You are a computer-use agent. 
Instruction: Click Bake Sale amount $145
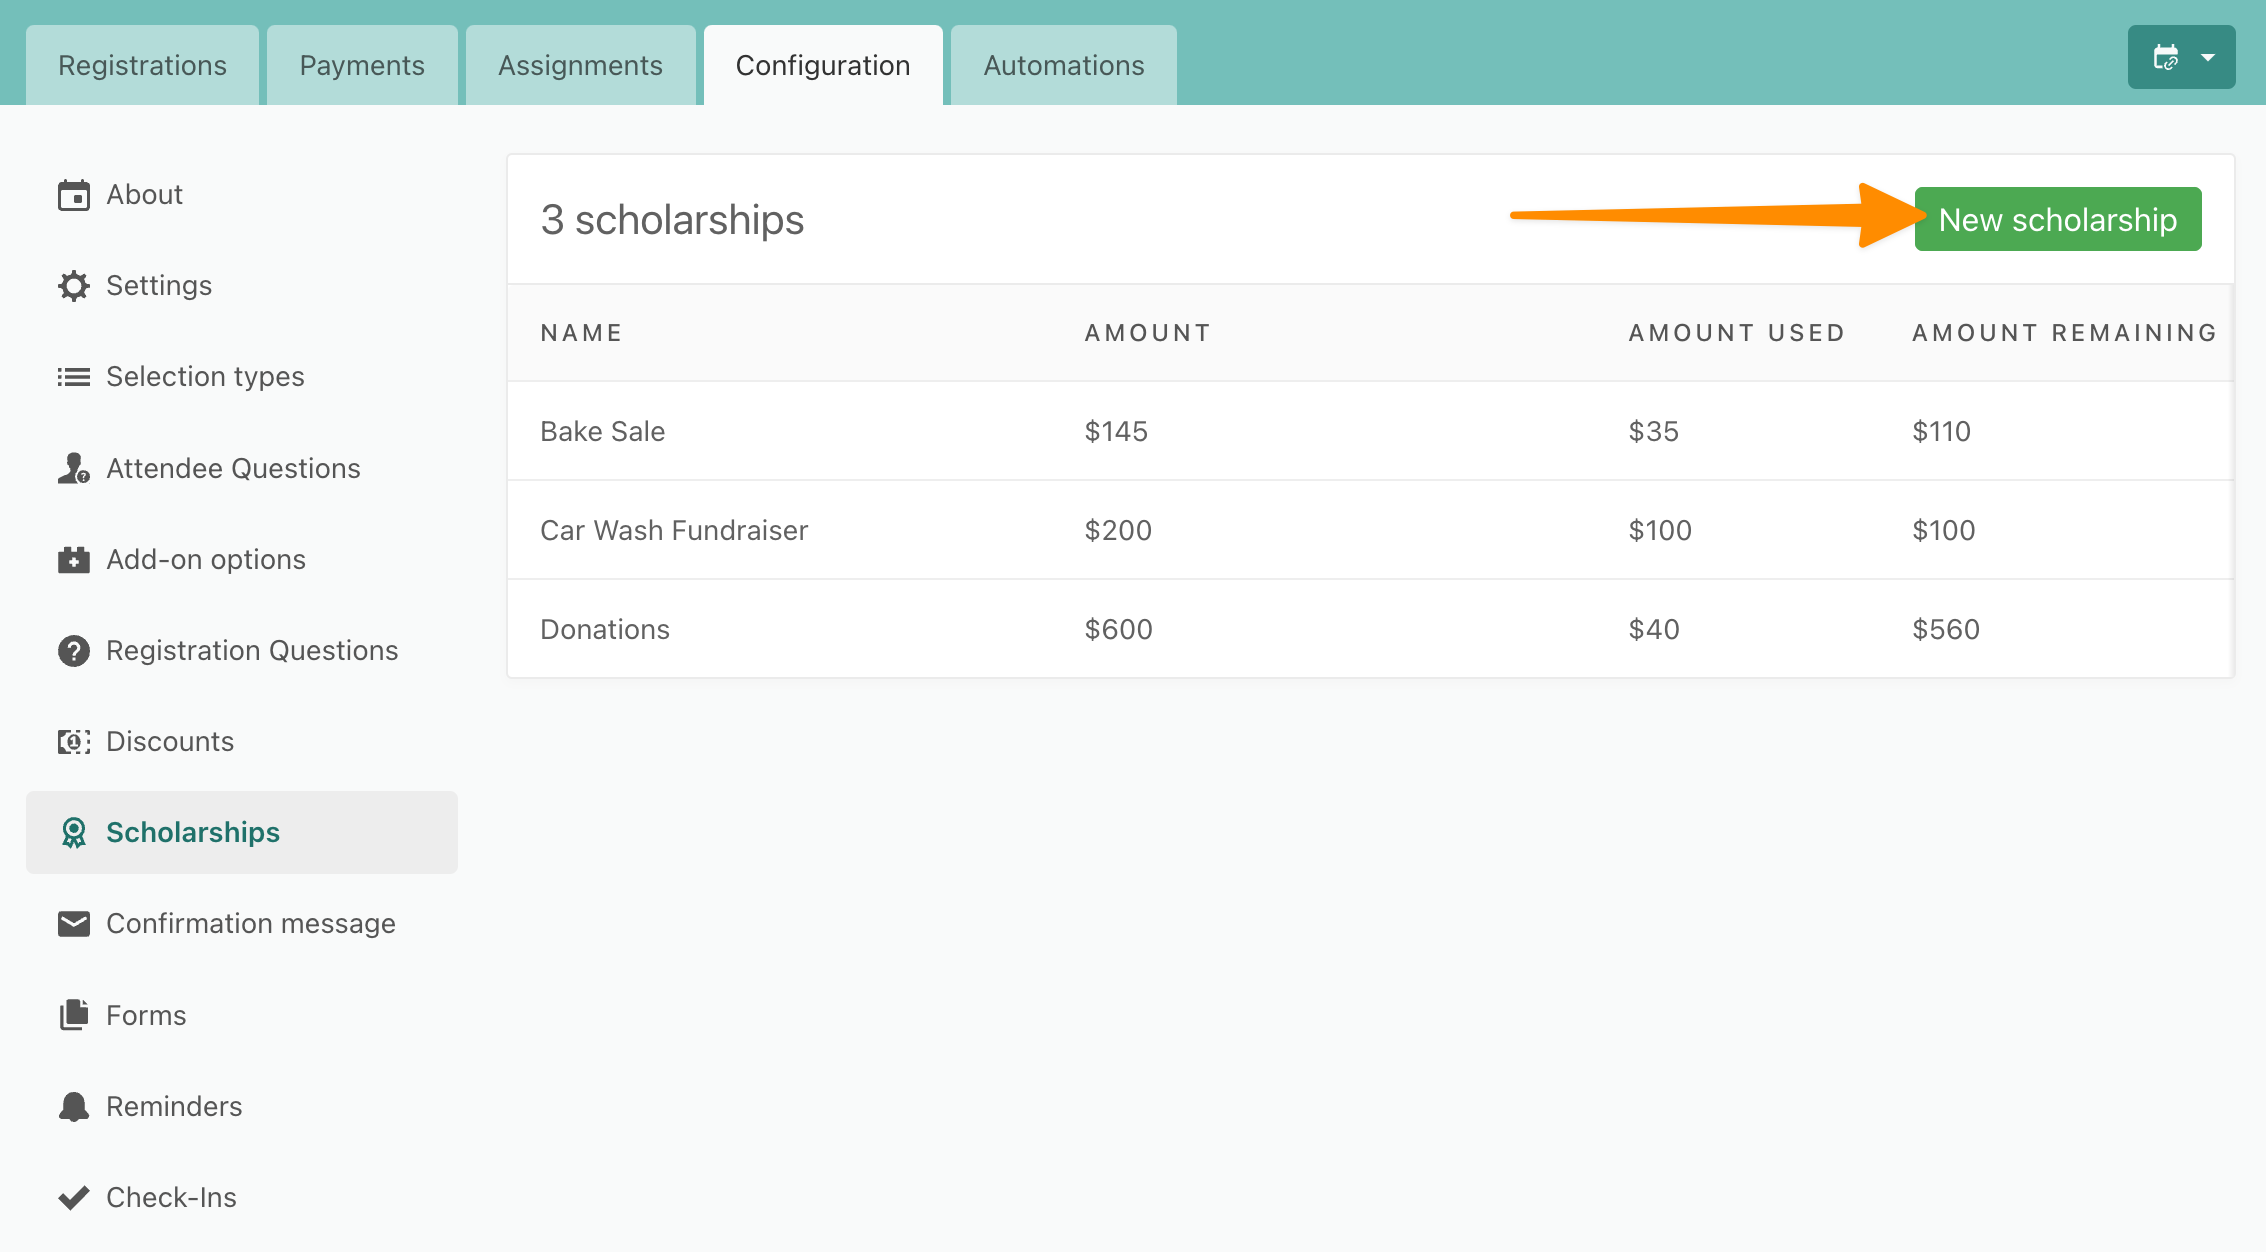point(1116,431)
